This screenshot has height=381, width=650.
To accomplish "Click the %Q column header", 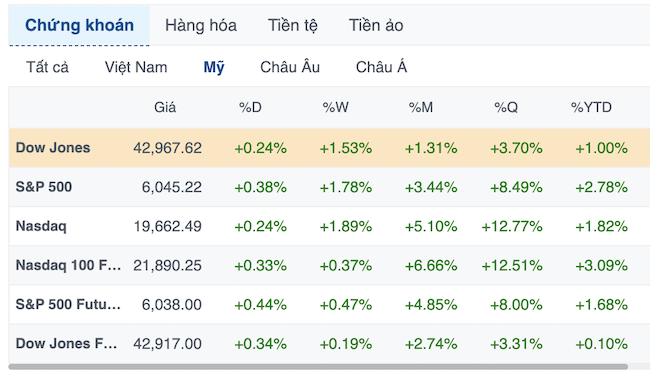I will [506, 107].
